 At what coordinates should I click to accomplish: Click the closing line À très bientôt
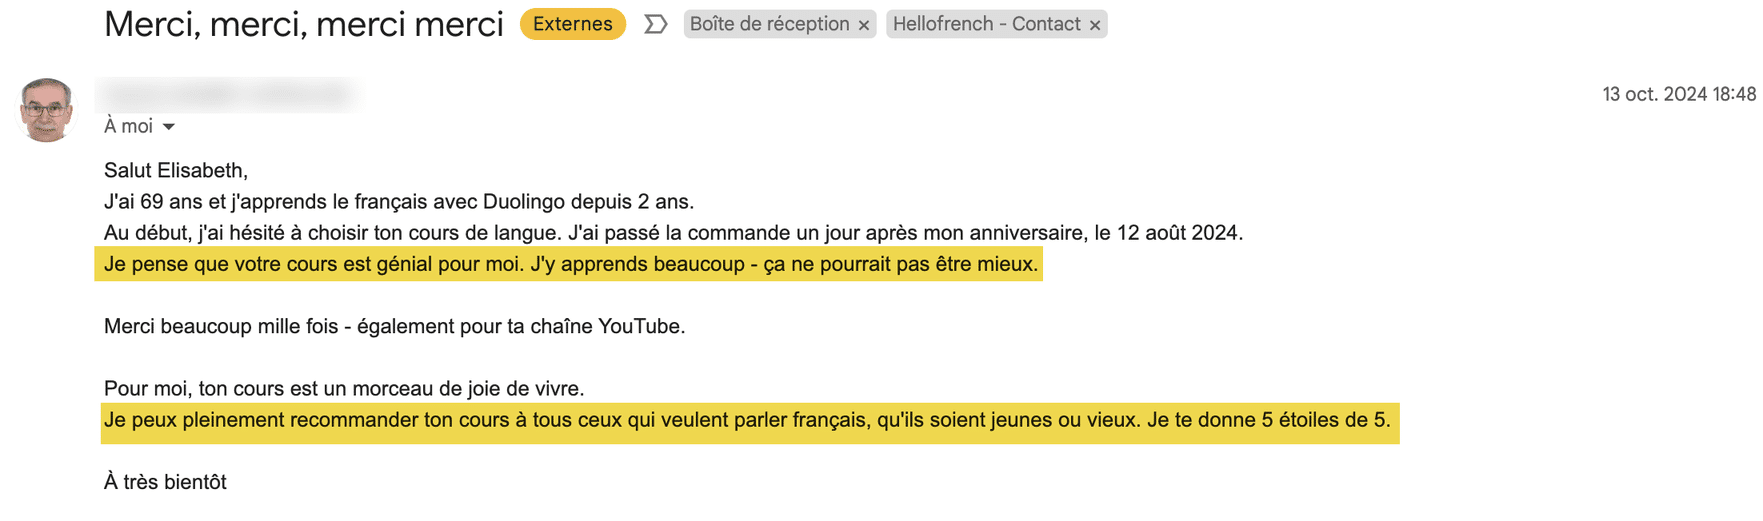[x=165, y=482]
